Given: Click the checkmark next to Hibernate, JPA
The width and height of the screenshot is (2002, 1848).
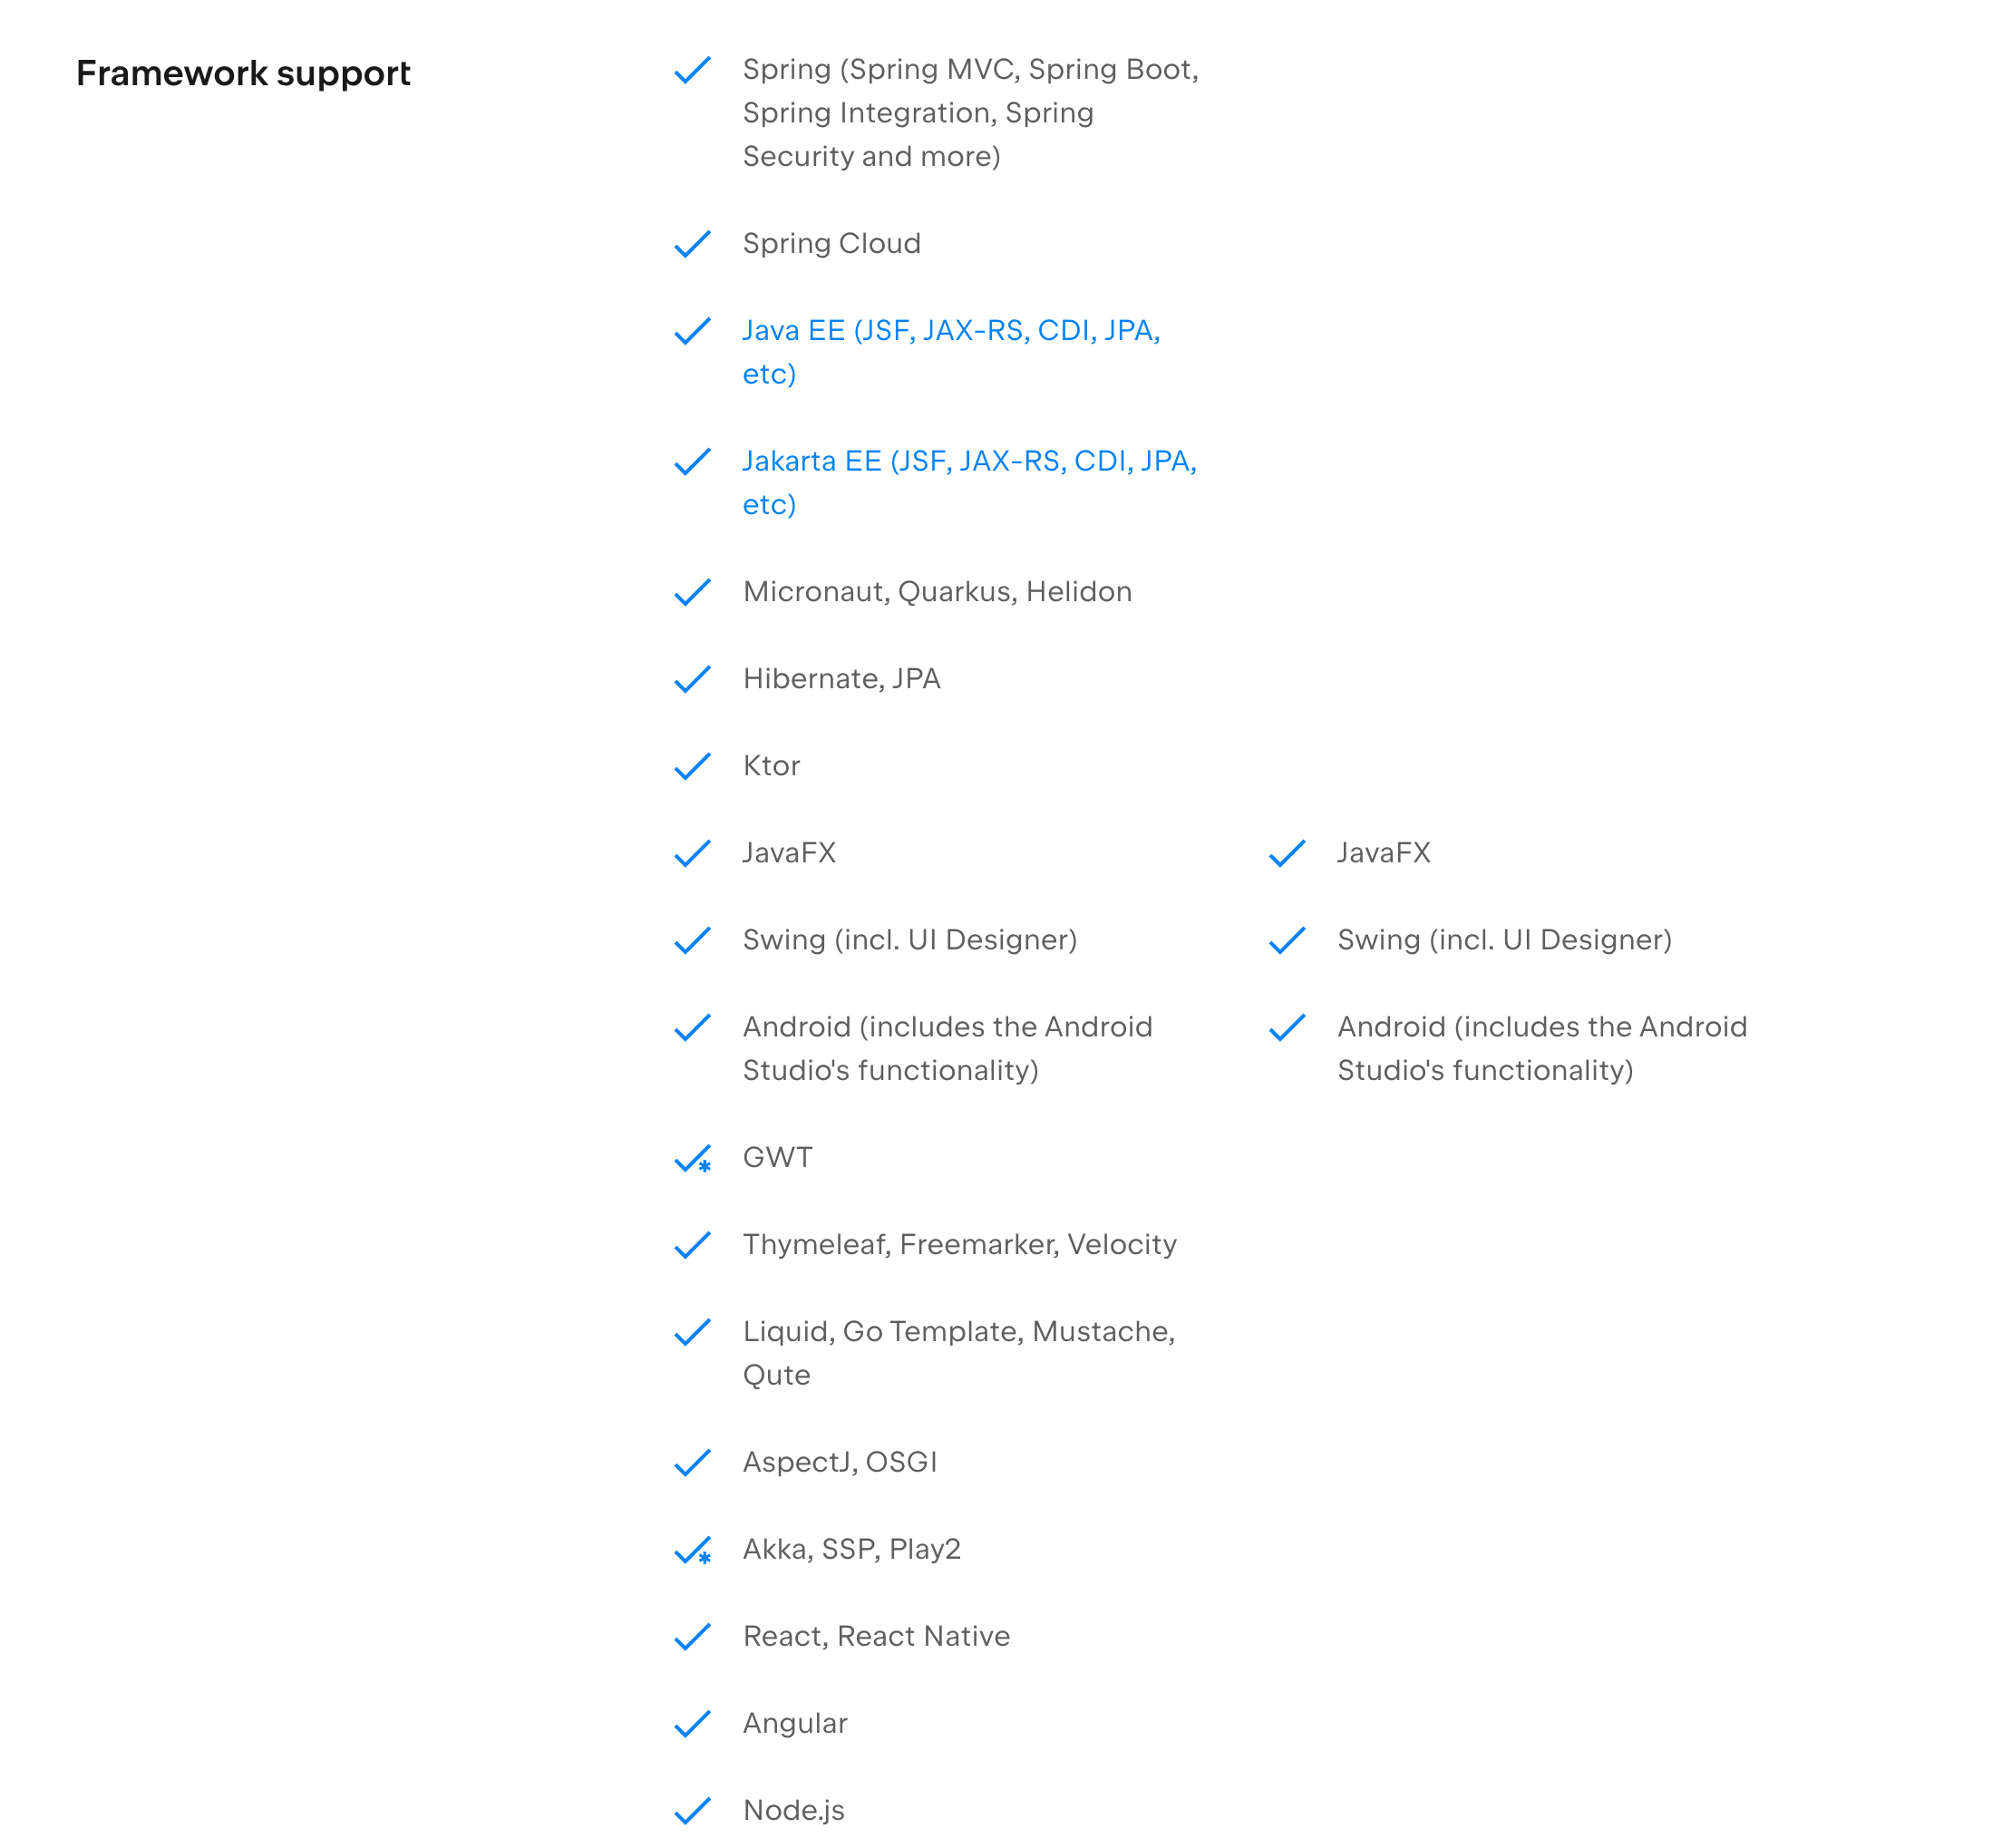Looking at the screenshot, I should click(692, 680).
